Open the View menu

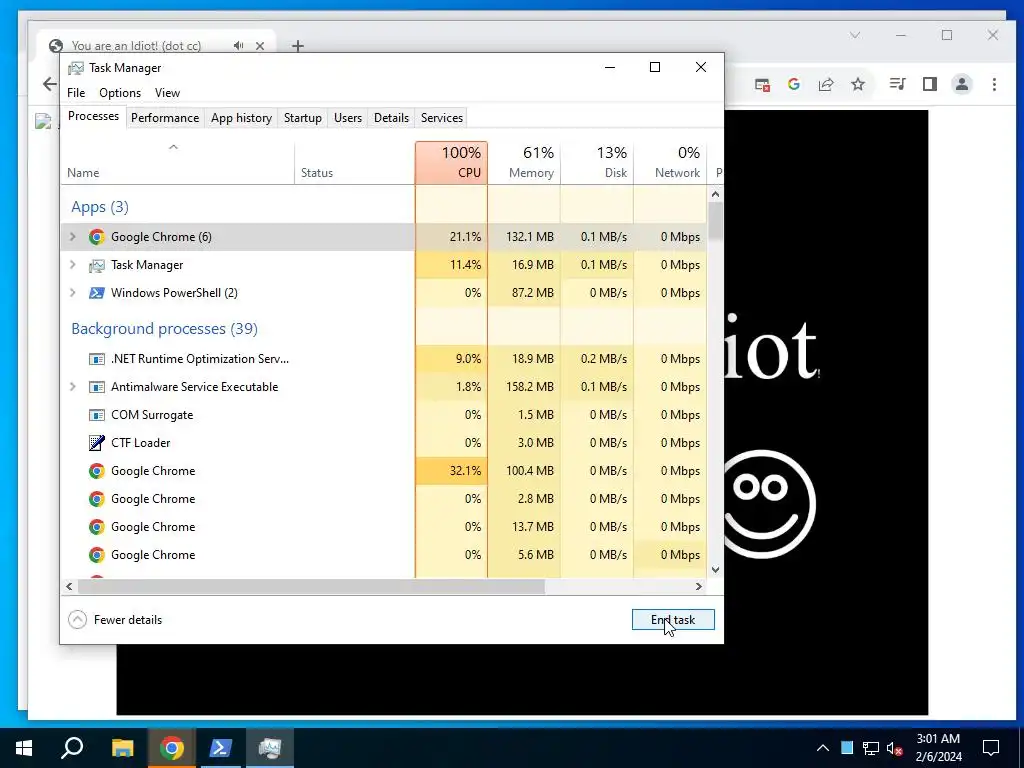coord(167,93)
